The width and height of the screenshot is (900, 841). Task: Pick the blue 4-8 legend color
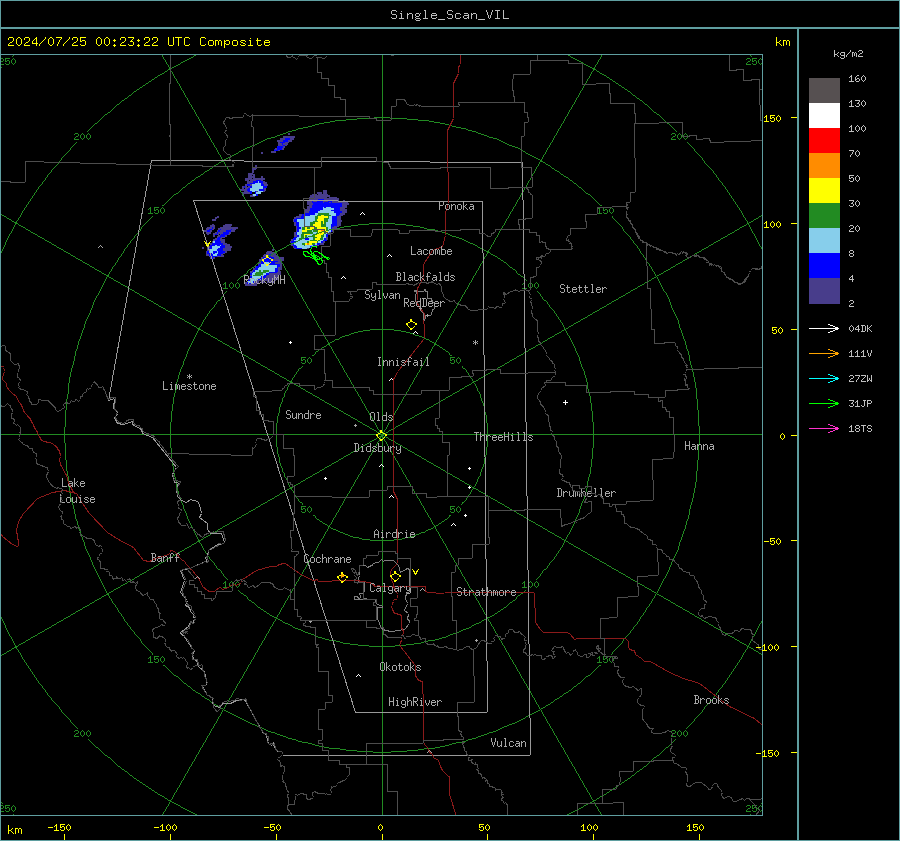tap(824, 266)
